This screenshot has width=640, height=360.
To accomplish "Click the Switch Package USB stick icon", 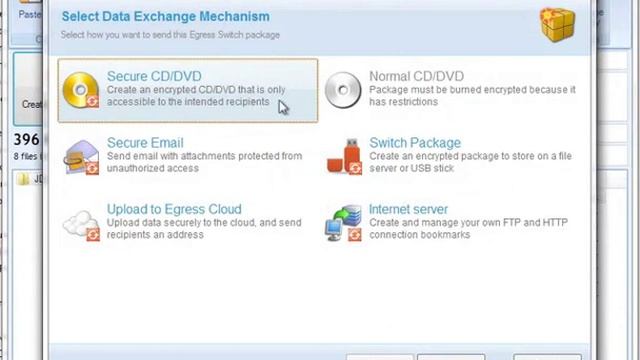I will (x=344, y=156).
